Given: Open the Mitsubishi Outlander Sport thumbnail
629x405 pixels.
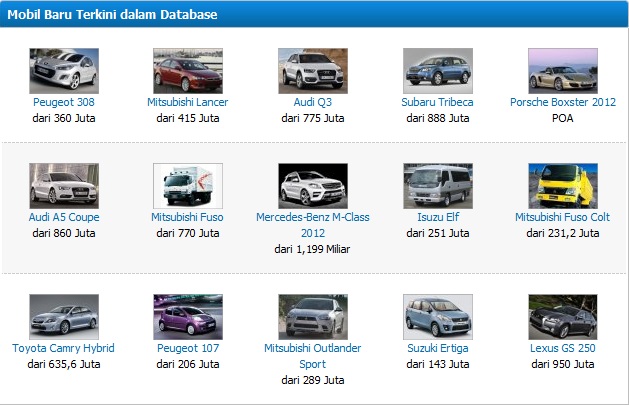Looking at the screenshot, I should 313,317.
